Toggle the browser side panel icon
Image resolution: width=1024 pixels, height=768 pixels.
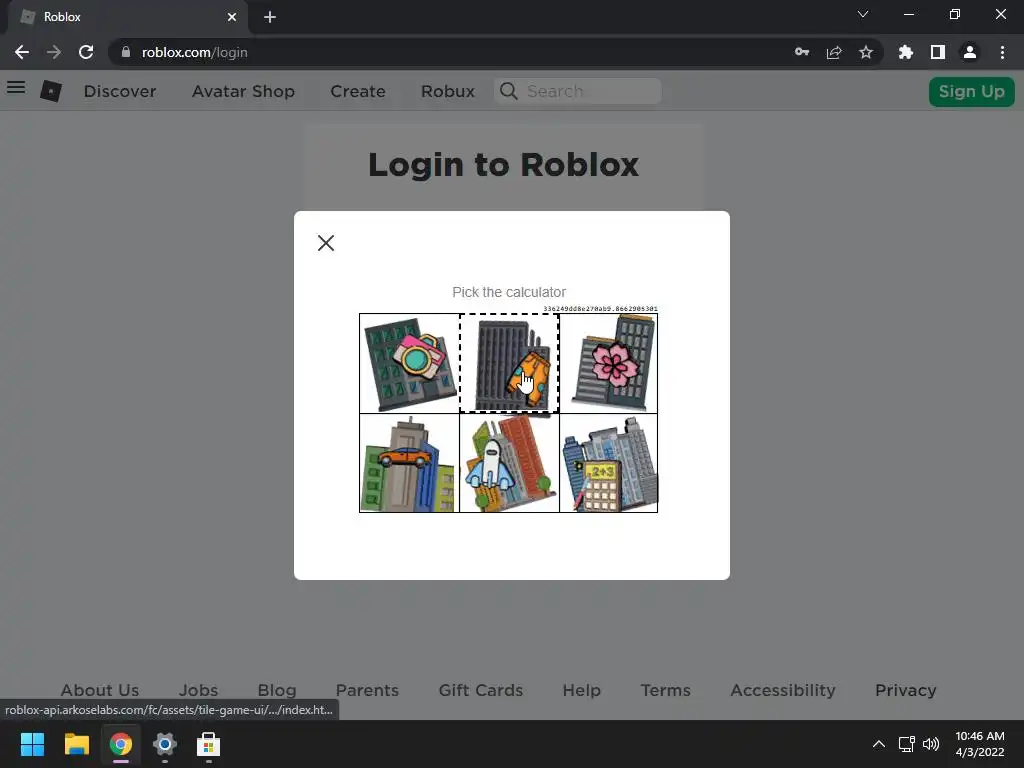point(938,52)
